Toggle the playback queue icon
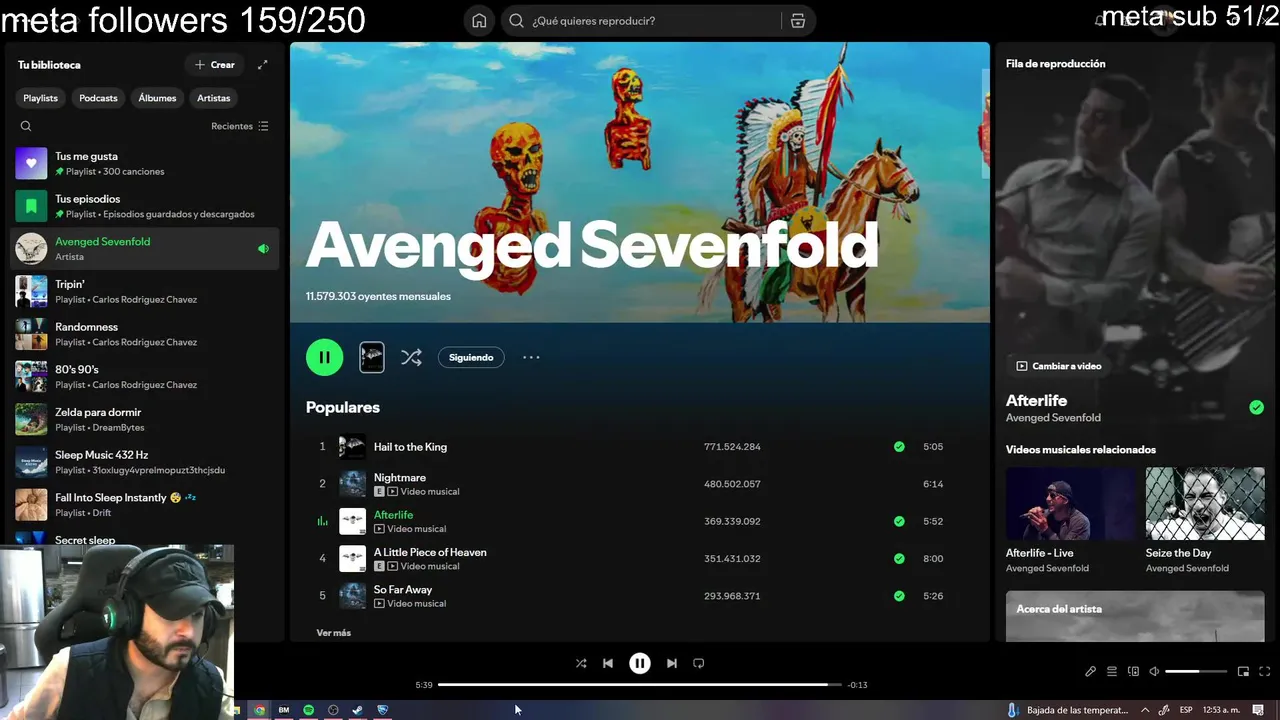The height and width of the screenshot is (720, 1280). 1112,672
